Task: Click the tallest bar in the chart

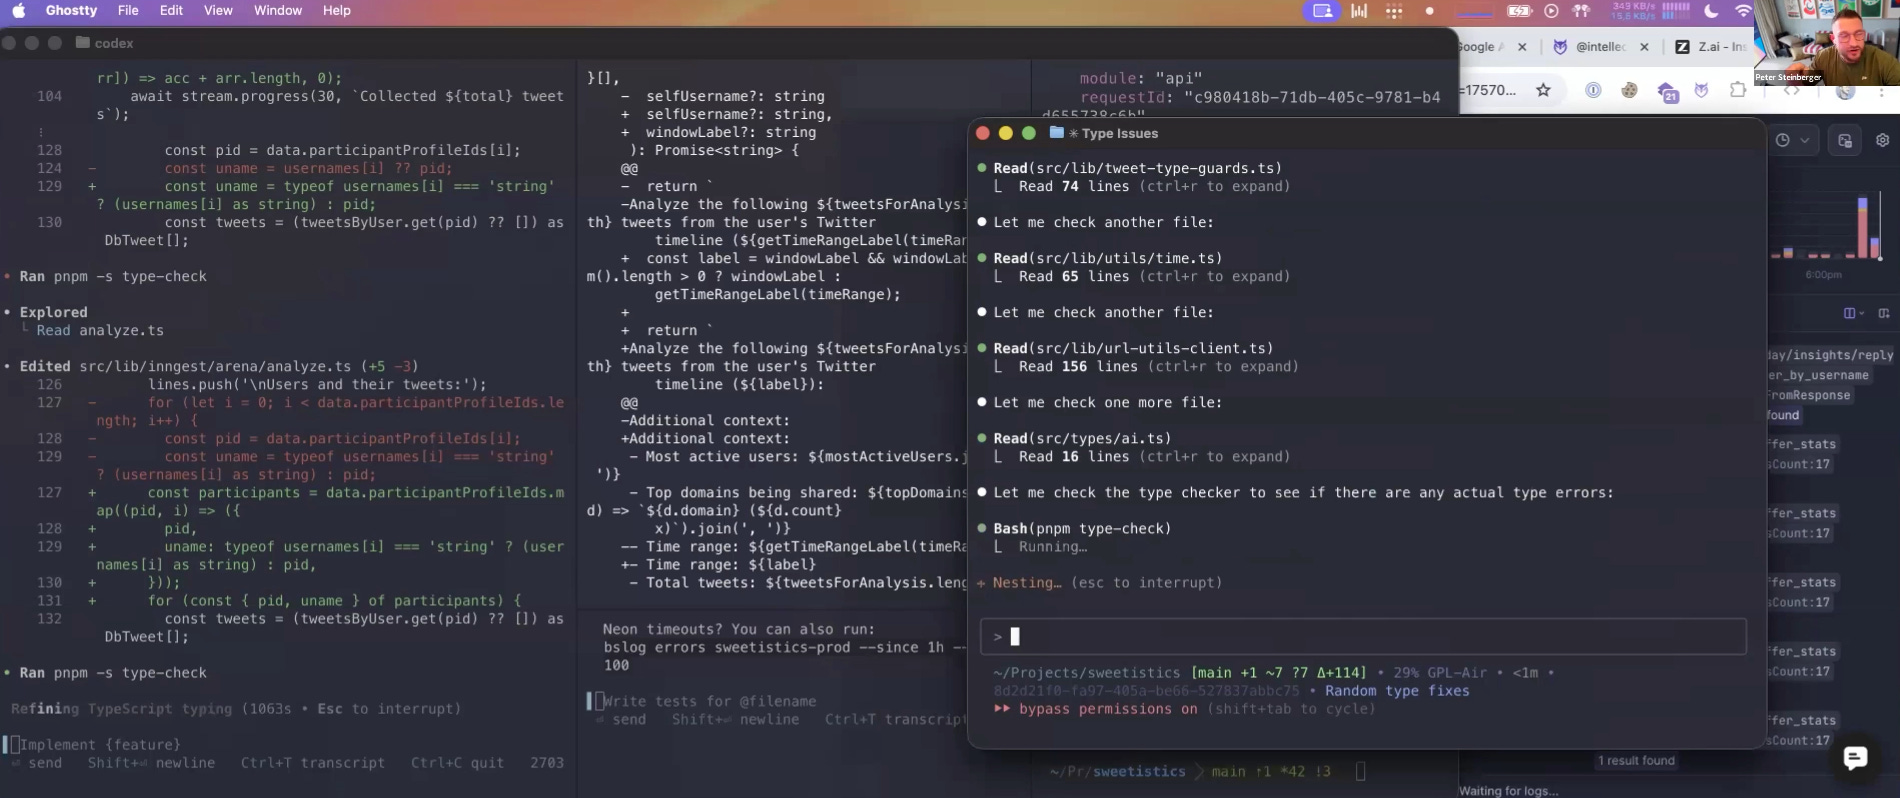Action: 1863,228
